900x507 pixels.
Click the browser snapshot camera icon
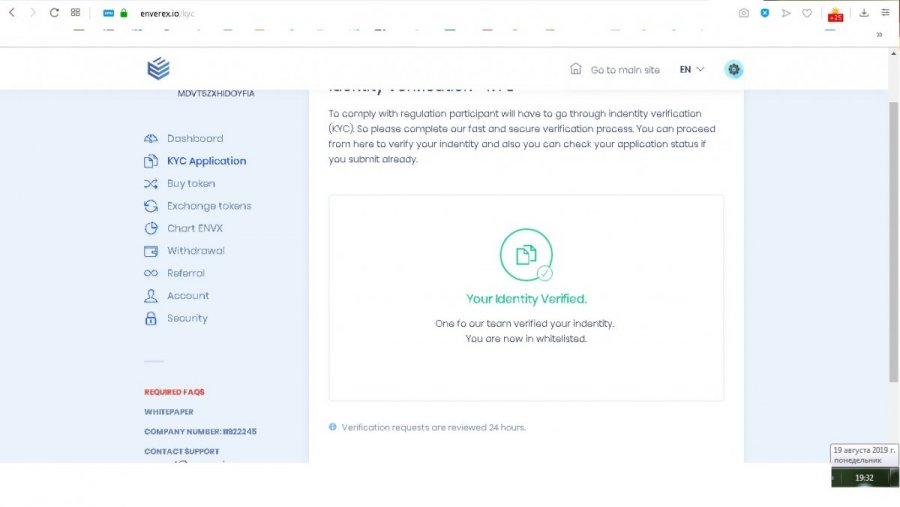pos(743,13)
